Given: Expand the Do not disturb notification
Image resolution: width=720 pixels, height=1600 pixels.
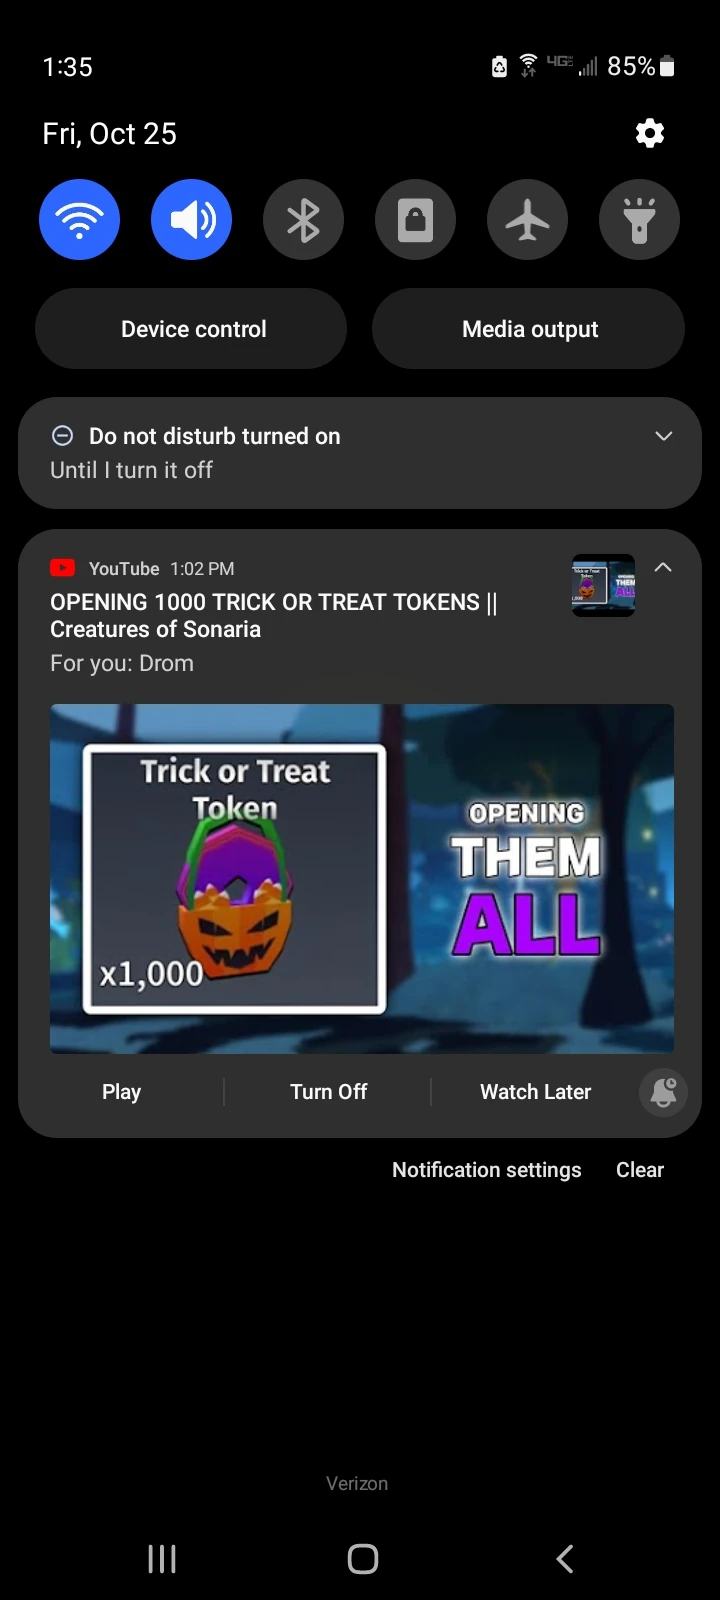Looking at the screenshot, I should tap(663, 436).
